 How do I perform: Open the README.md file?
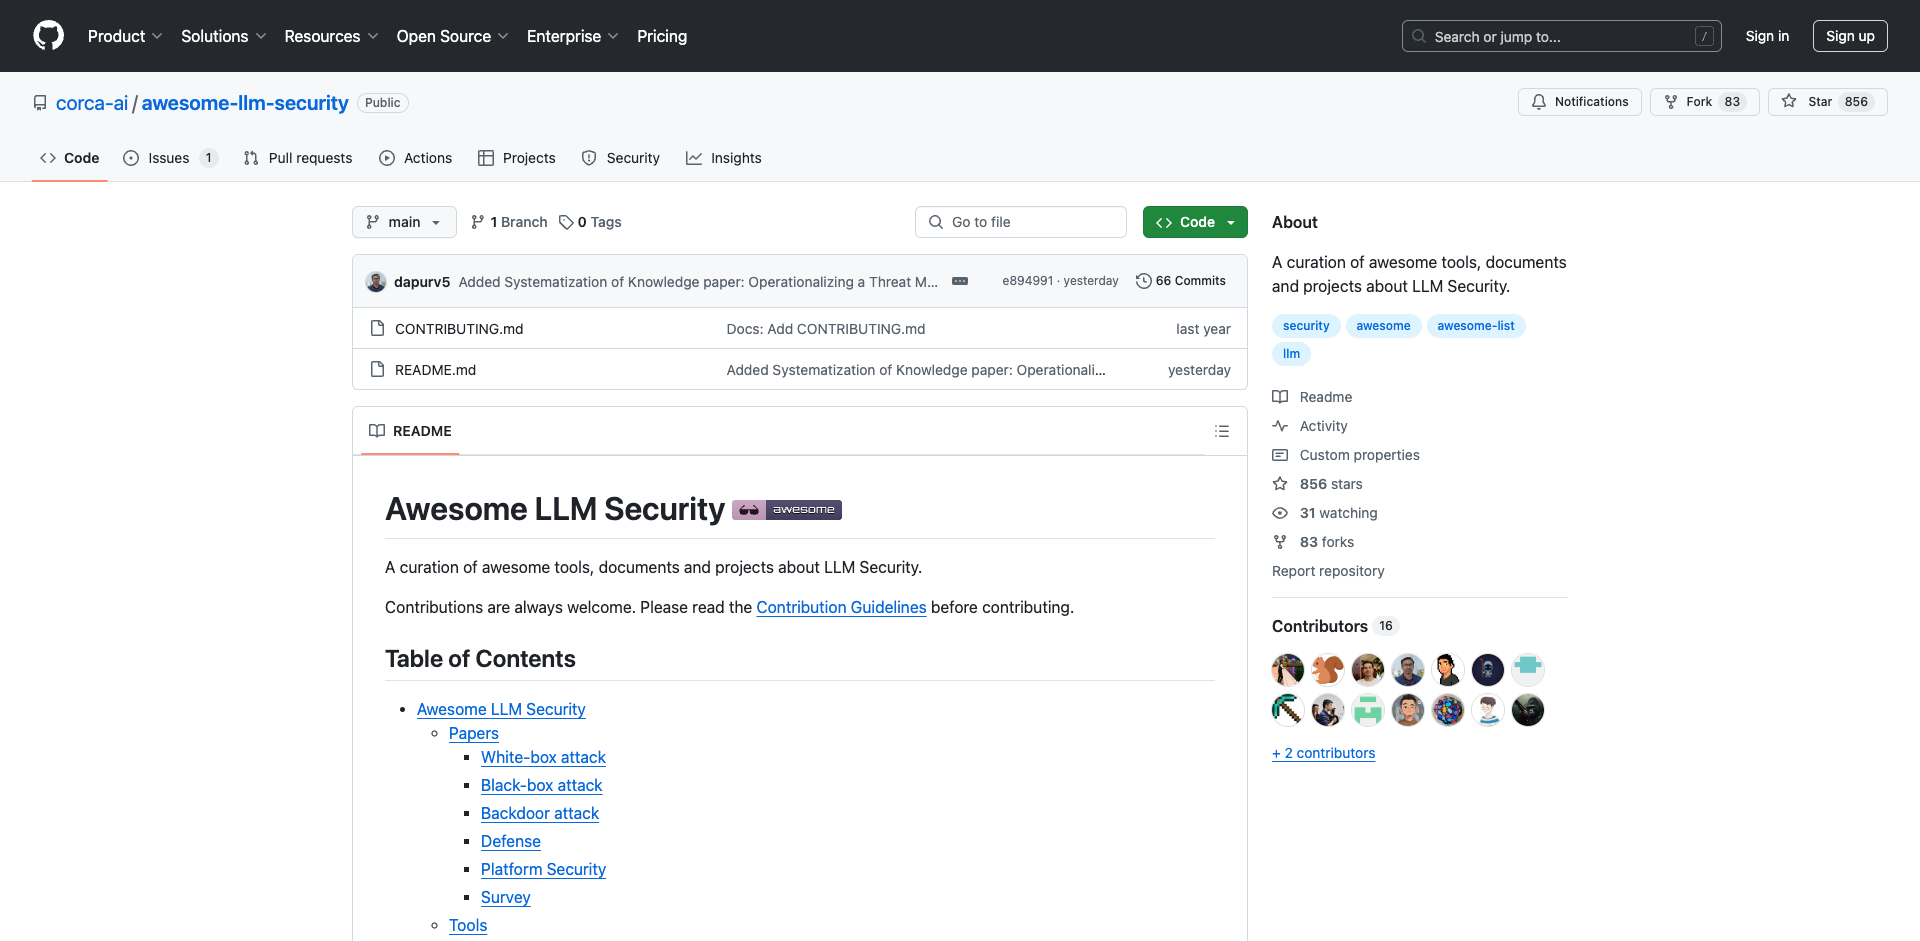(x=435, y=370)
